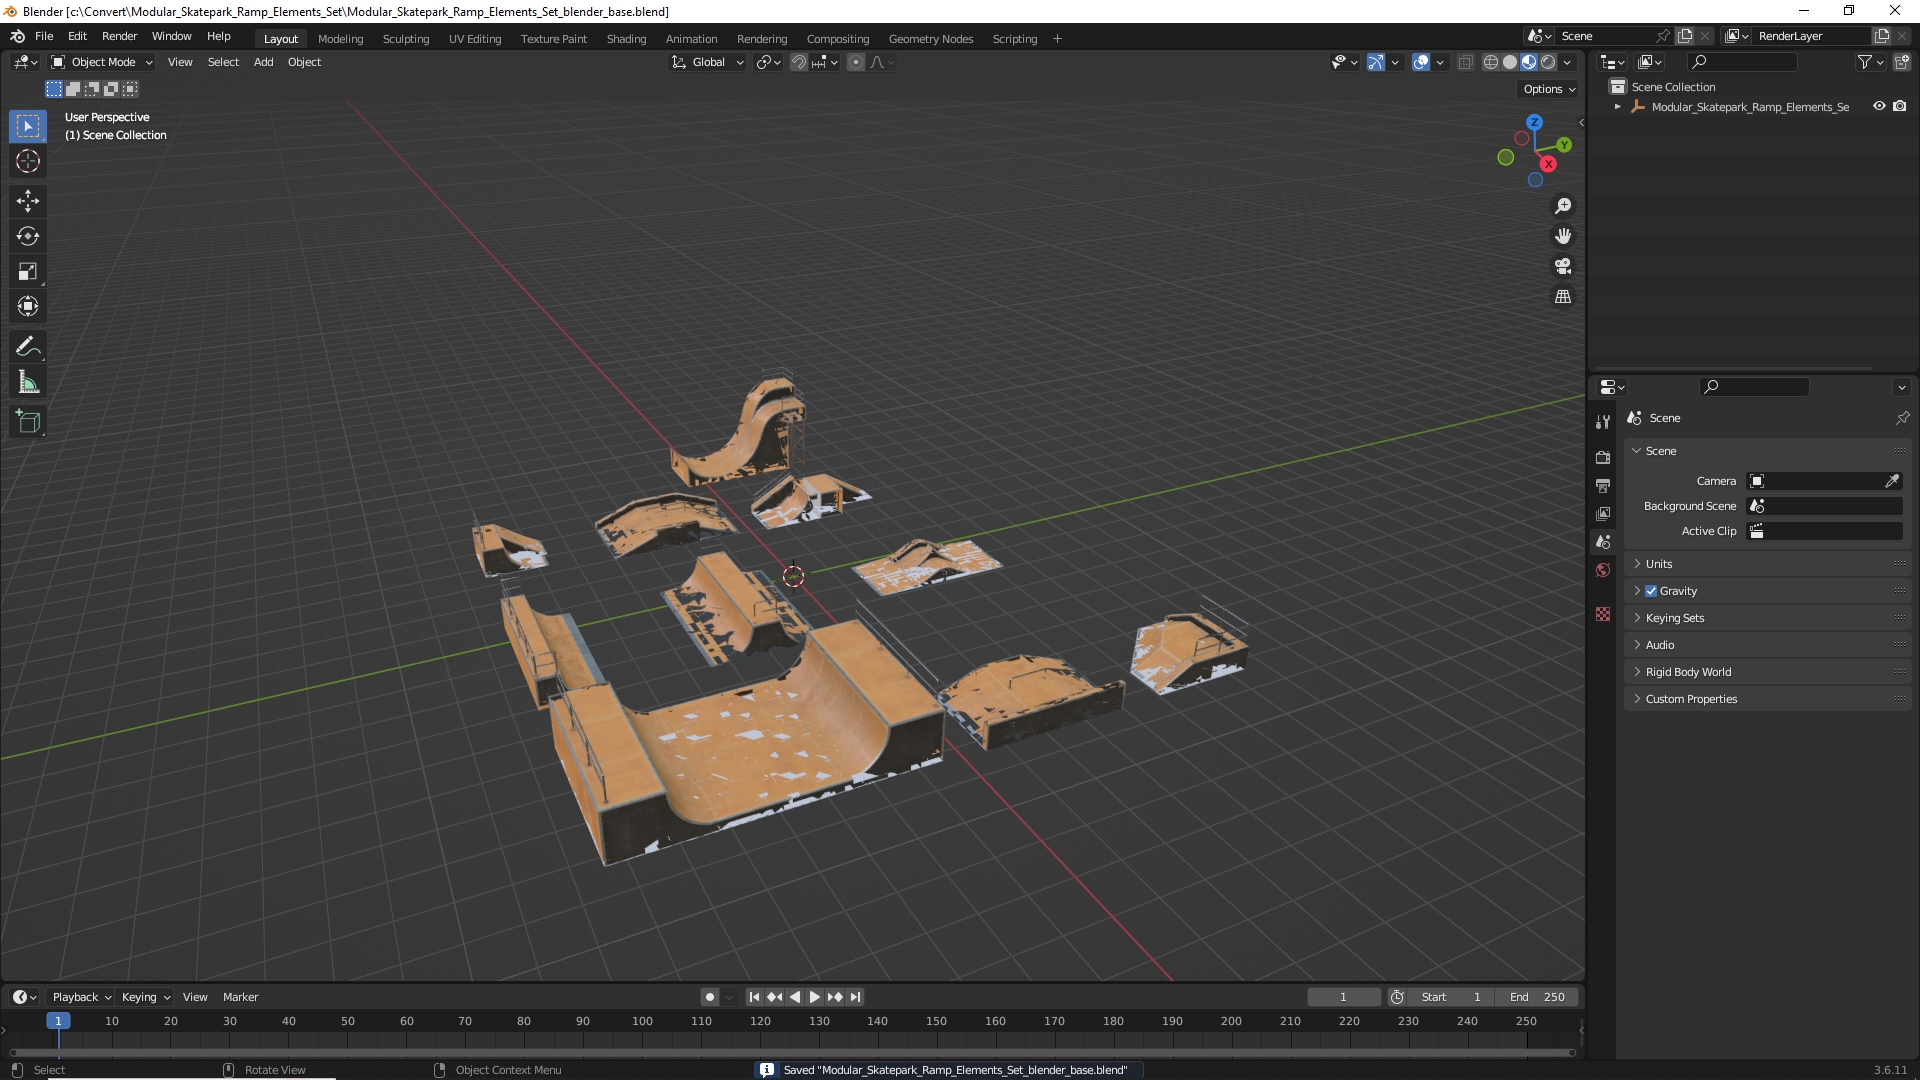
Task: Expand Modular_Skatepark collection tree arrow
Action: [x=1618, y=106]
